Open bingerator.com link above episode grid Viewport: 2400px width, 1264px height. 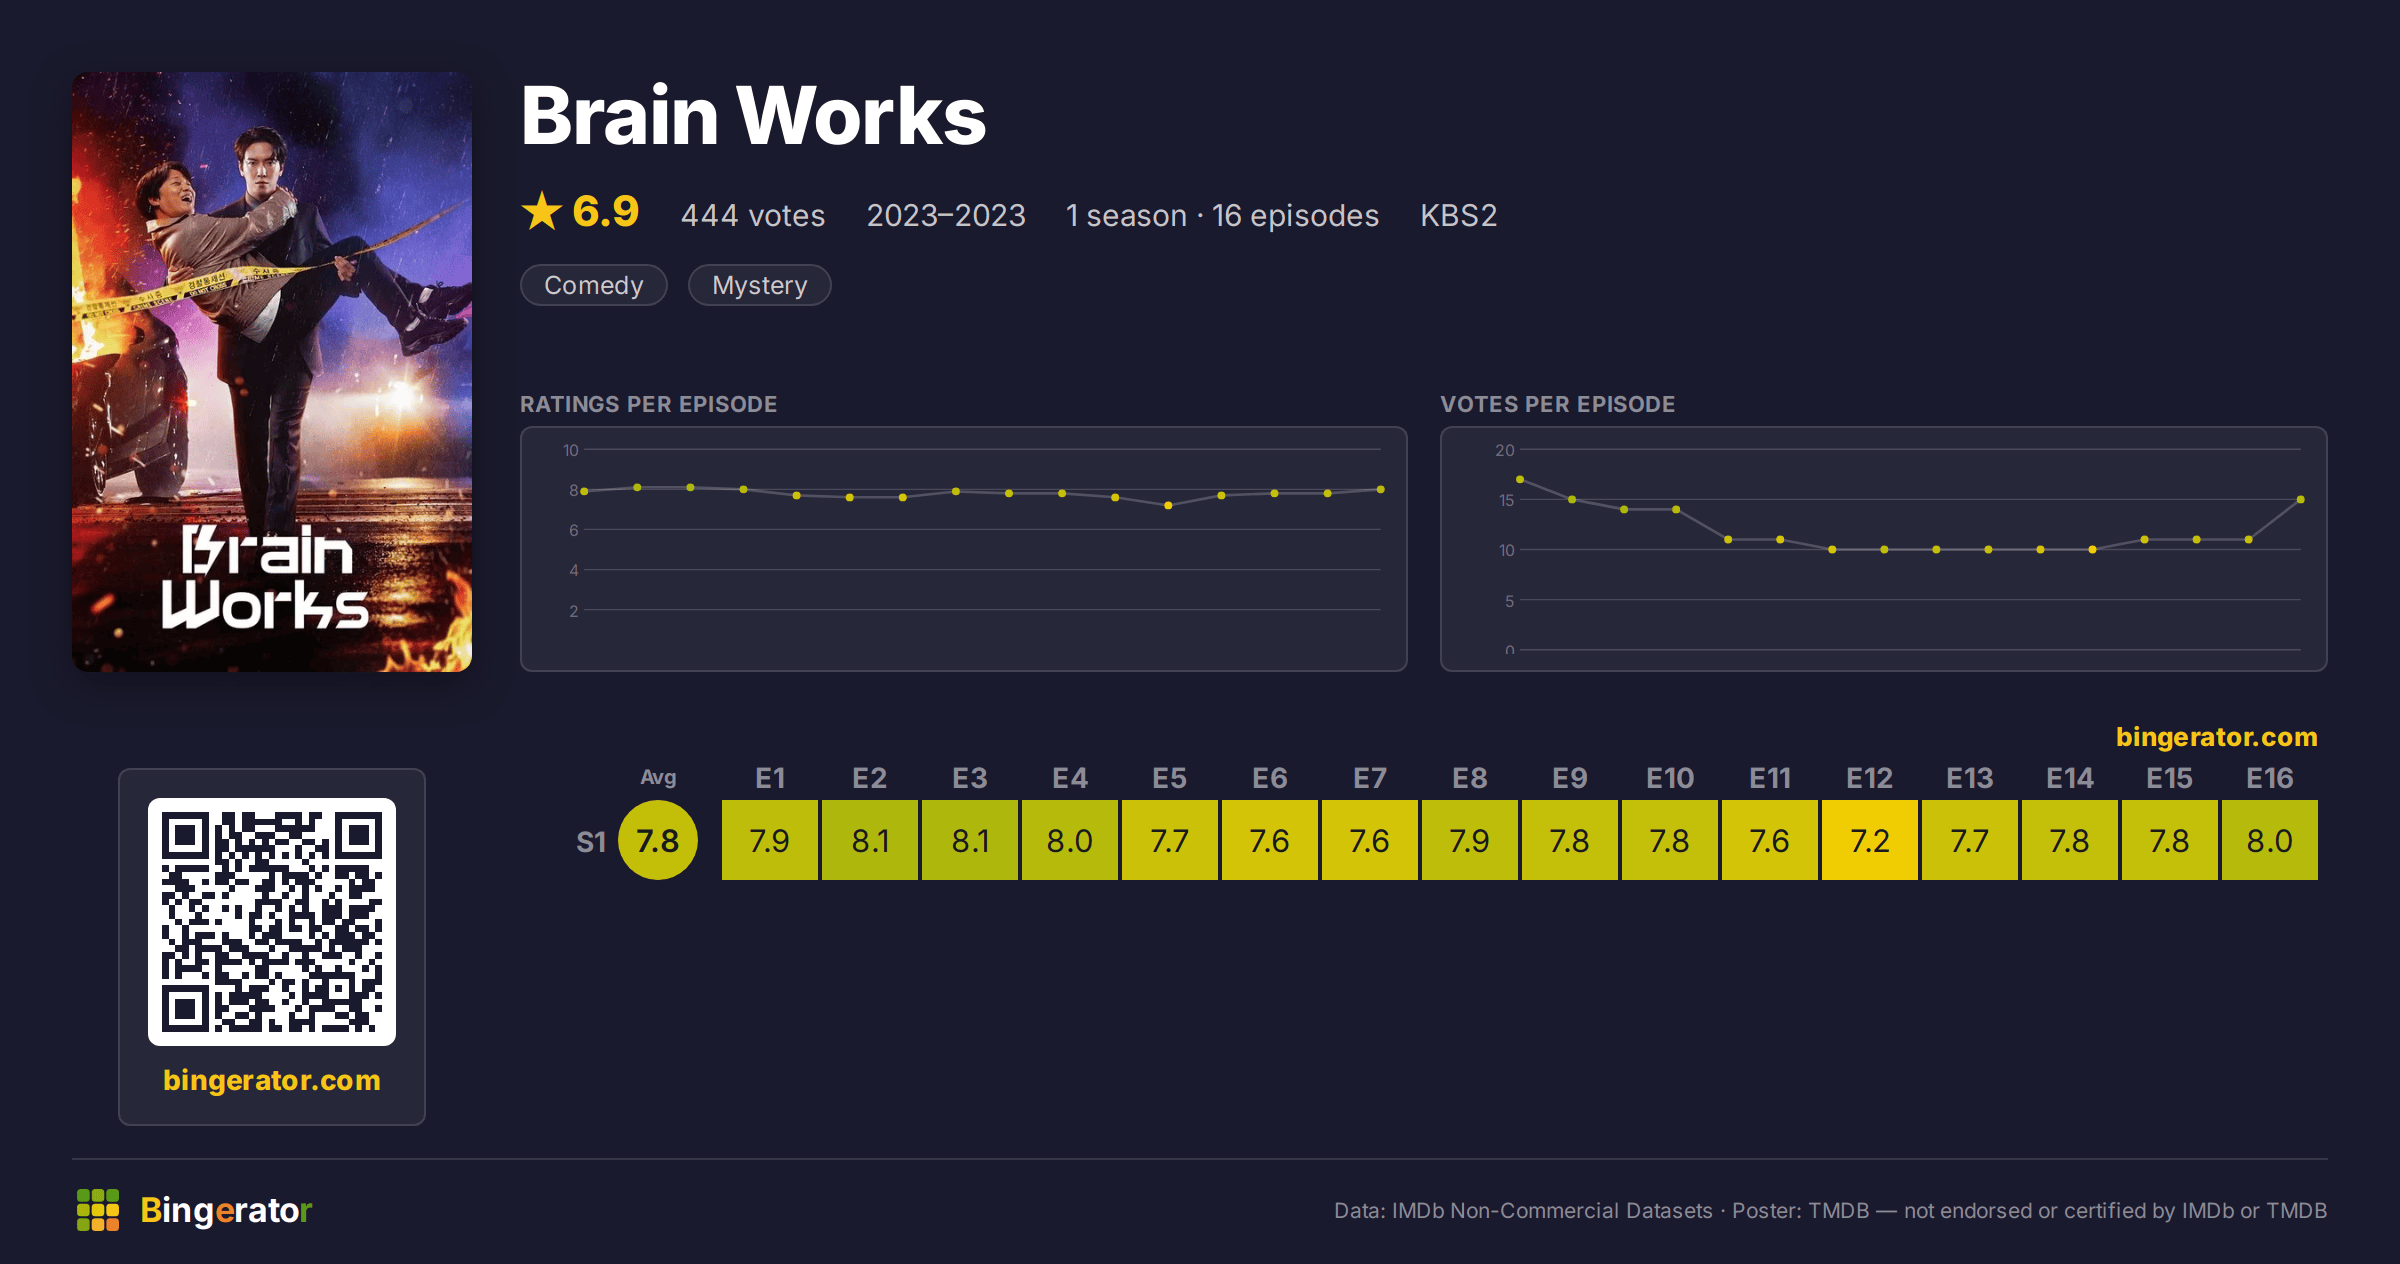(2216, 737)
